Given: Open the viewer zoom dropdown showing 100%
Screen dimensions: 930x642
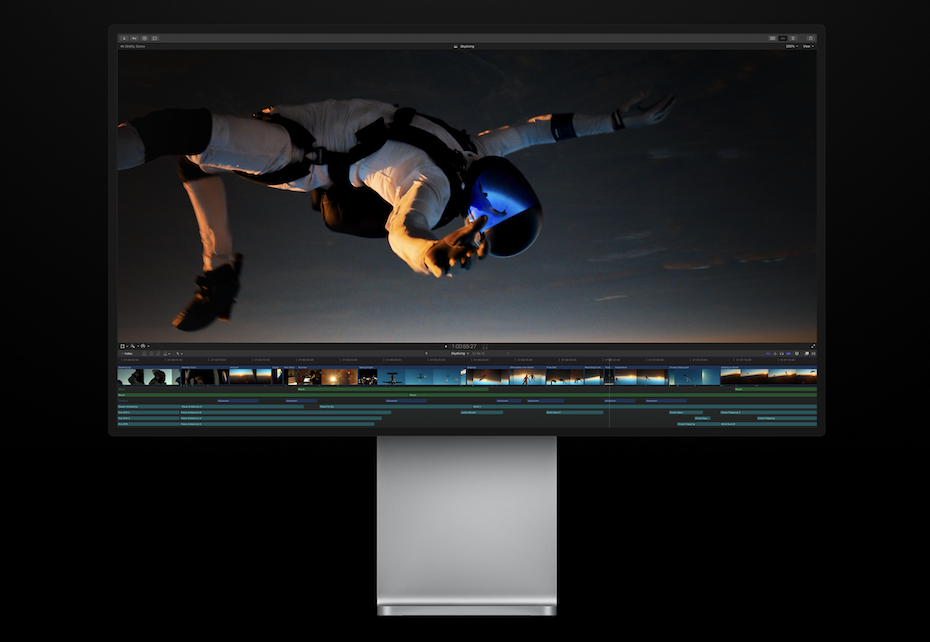Looking at the screenshot, I should [790, 46].
